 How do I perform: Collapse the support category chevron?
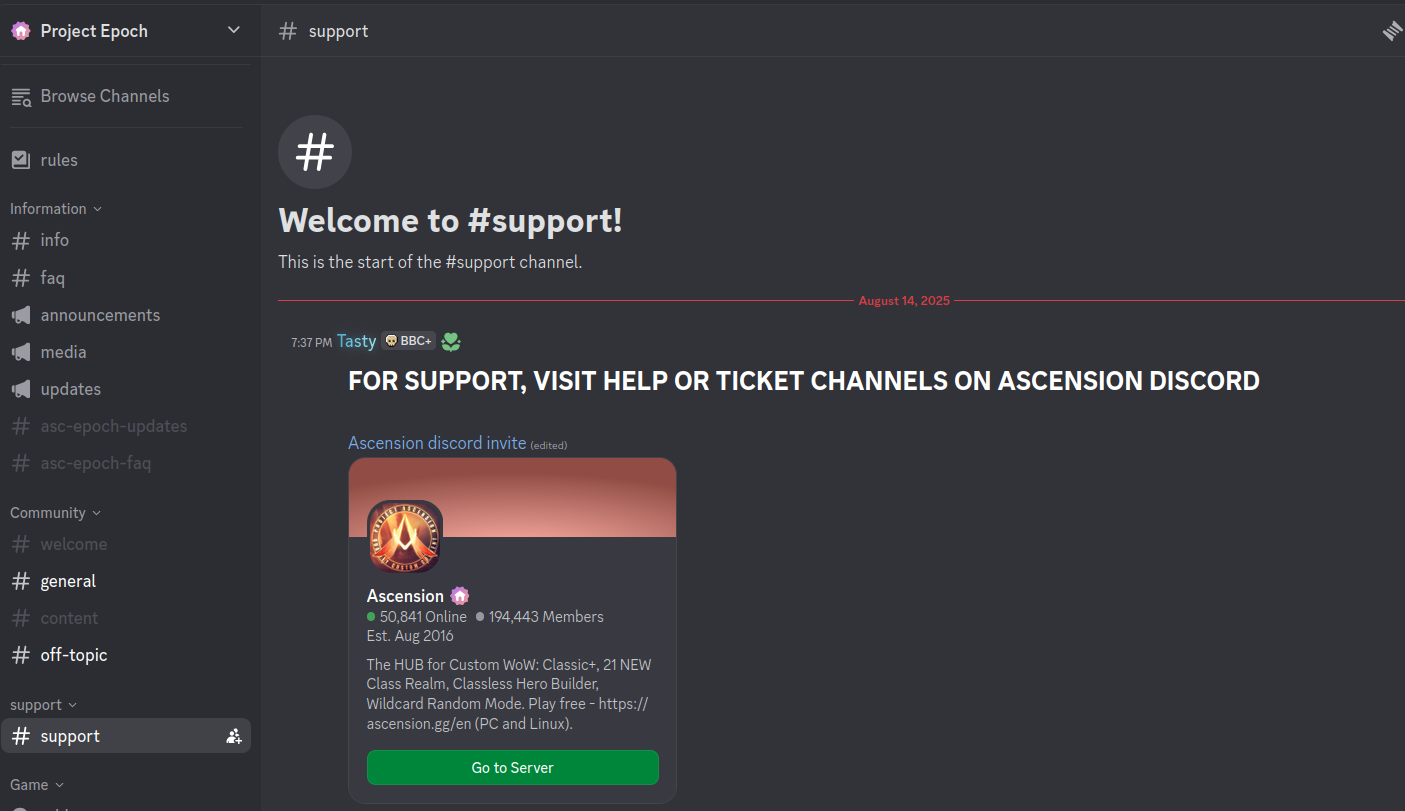[x=72, y=705]
